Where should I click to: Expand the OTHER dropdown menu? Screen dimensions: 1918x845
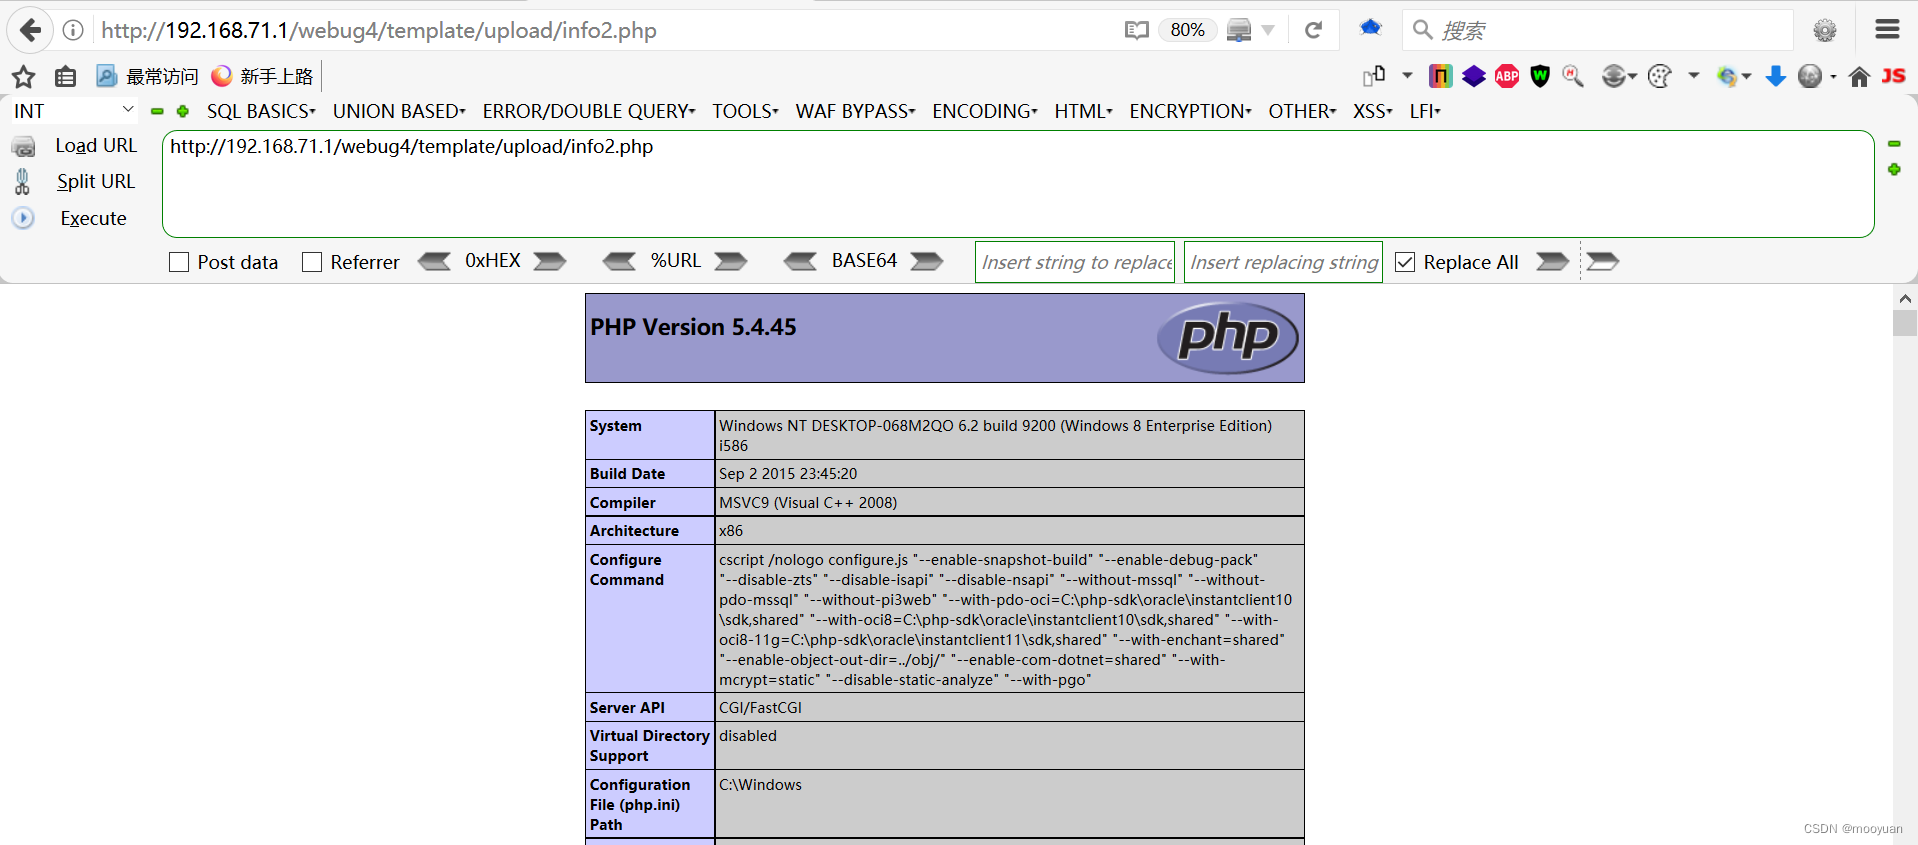coord(1302,111)
